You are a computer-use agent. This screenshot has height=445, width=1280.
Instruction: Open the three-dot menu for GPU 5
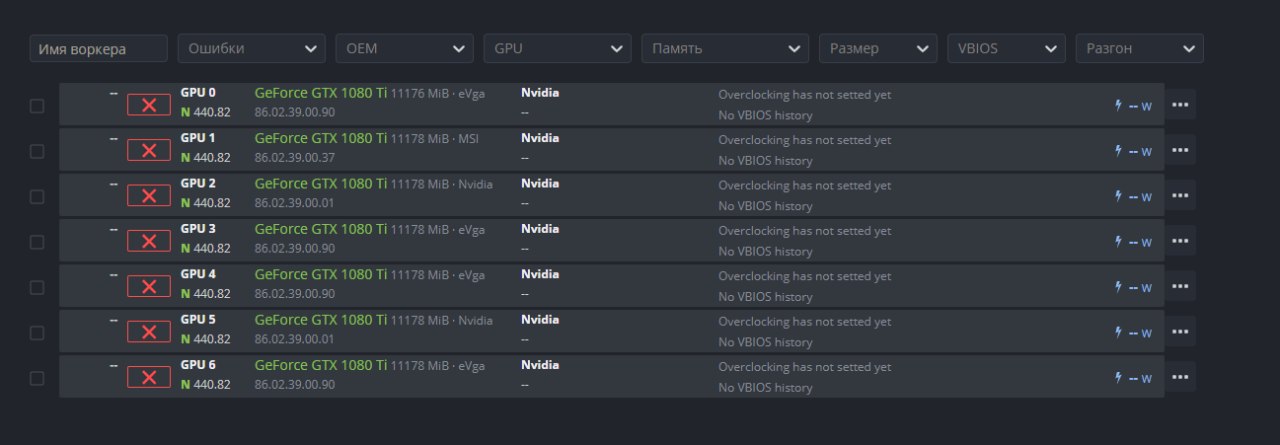[x=1180, y=331]
